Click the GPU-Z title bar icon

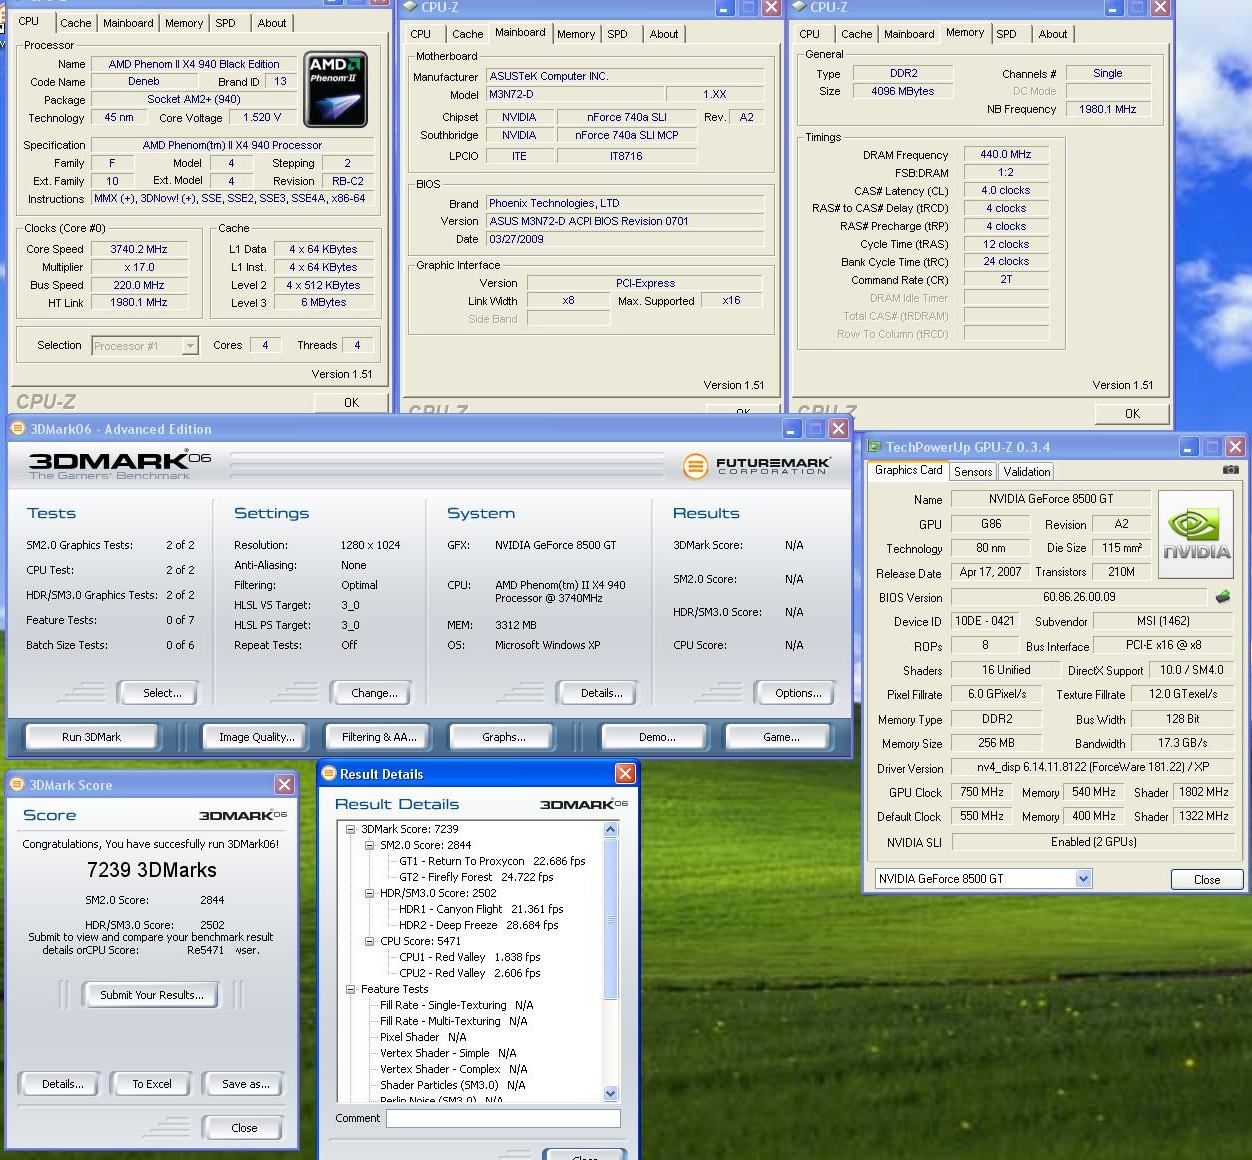[x=873, y=447]
